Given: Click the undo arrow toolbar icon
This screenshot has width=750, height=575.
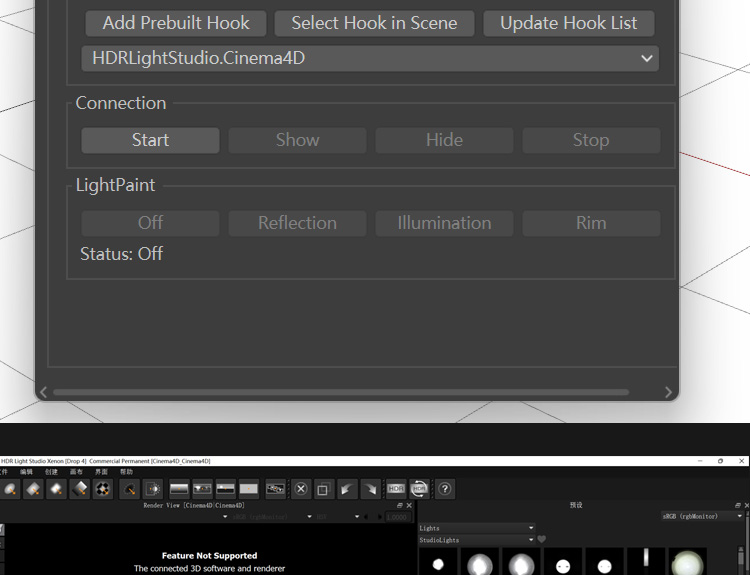Looking at the screenshot, I should [347, 489].
